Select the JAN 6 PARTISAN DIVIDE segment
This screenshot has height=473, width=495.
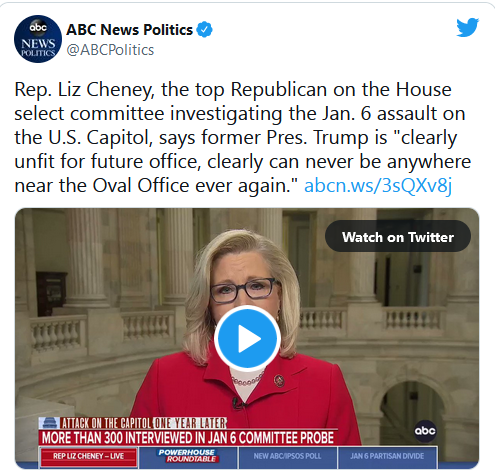point(387,456)
